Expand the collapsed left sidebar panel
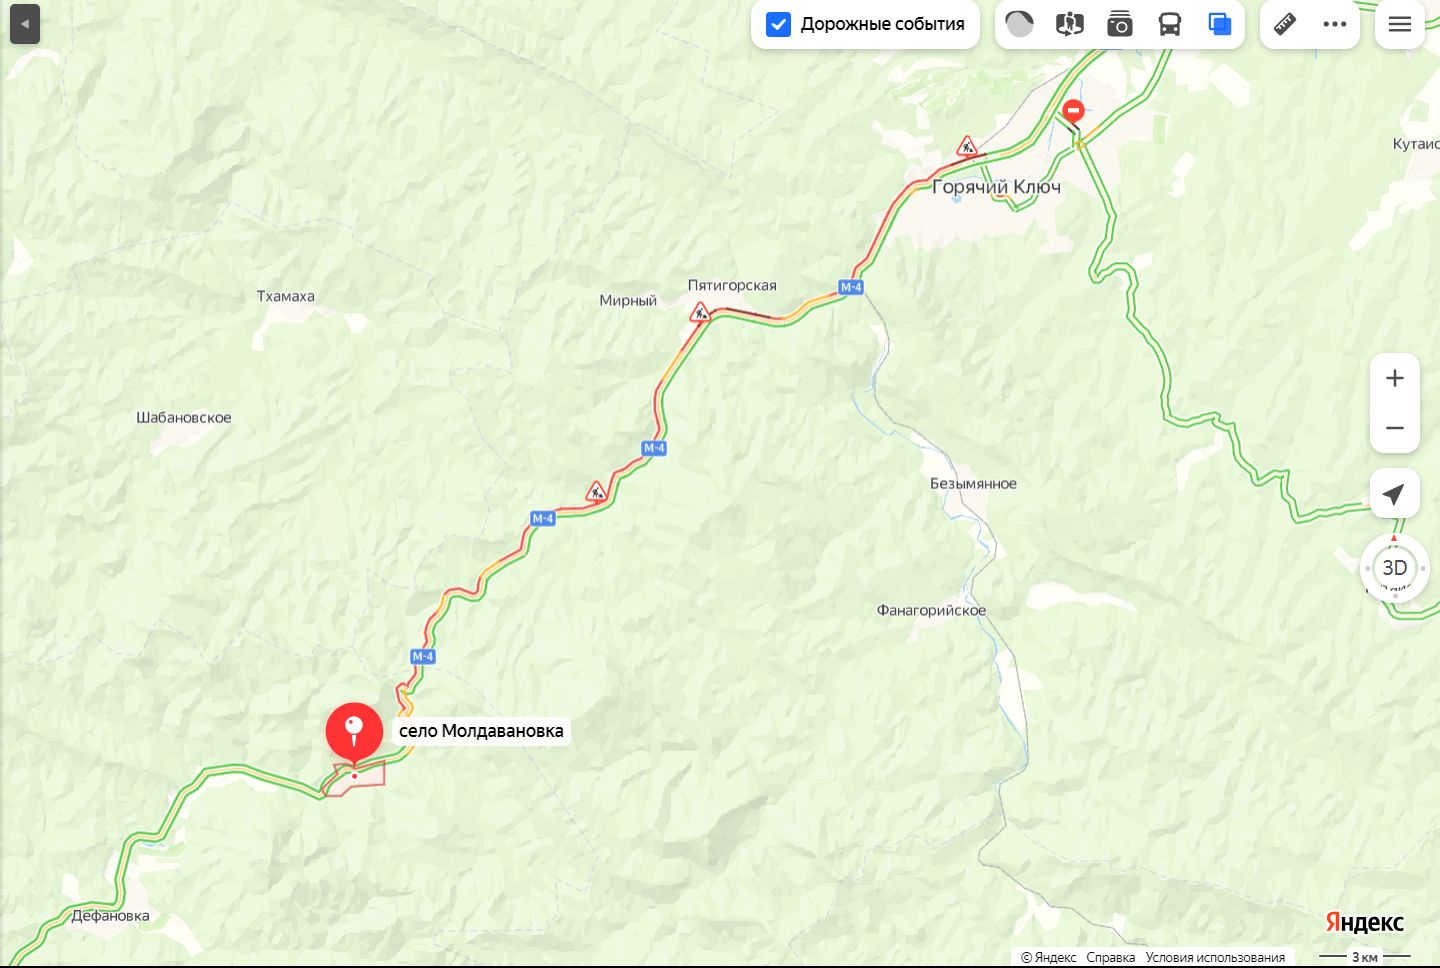1440x968 pixels. [x=25, y=24]
